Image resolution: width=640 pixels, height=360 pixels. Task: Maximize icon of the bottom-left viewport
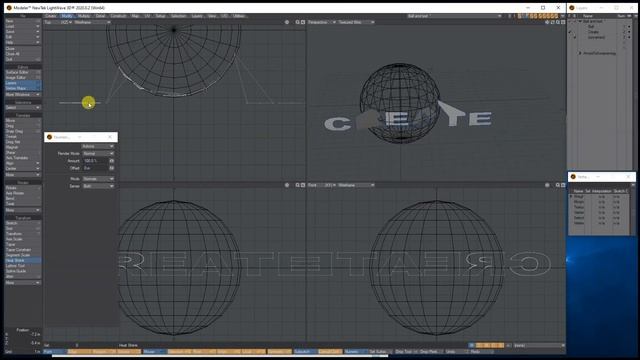(303, 185)
